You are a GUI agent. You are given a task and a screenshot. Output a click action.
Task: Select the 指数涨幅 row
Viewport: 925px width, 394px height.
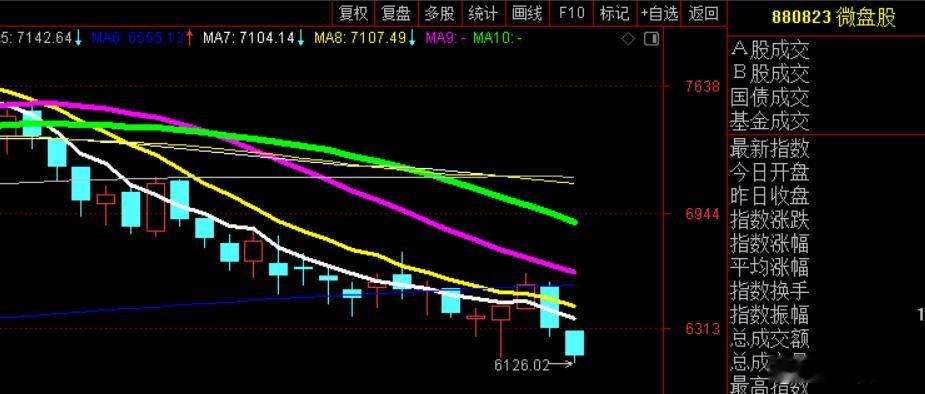click(x=770, y=243)
